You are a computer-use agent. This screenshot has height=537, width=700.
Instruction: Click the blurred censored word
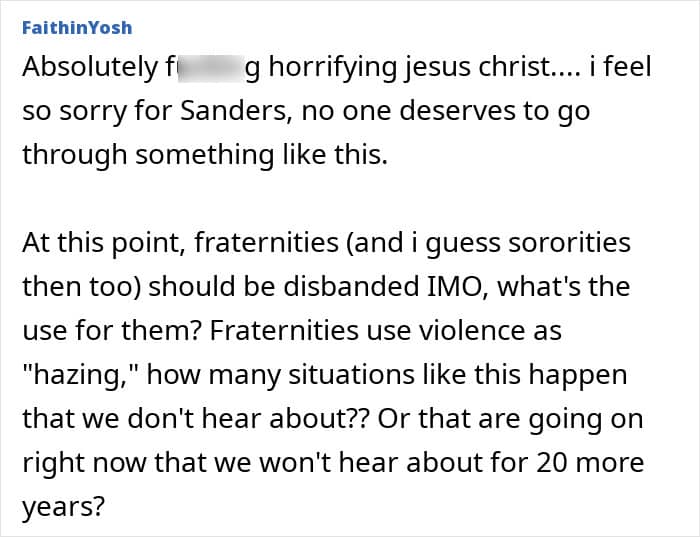(212, 68)
